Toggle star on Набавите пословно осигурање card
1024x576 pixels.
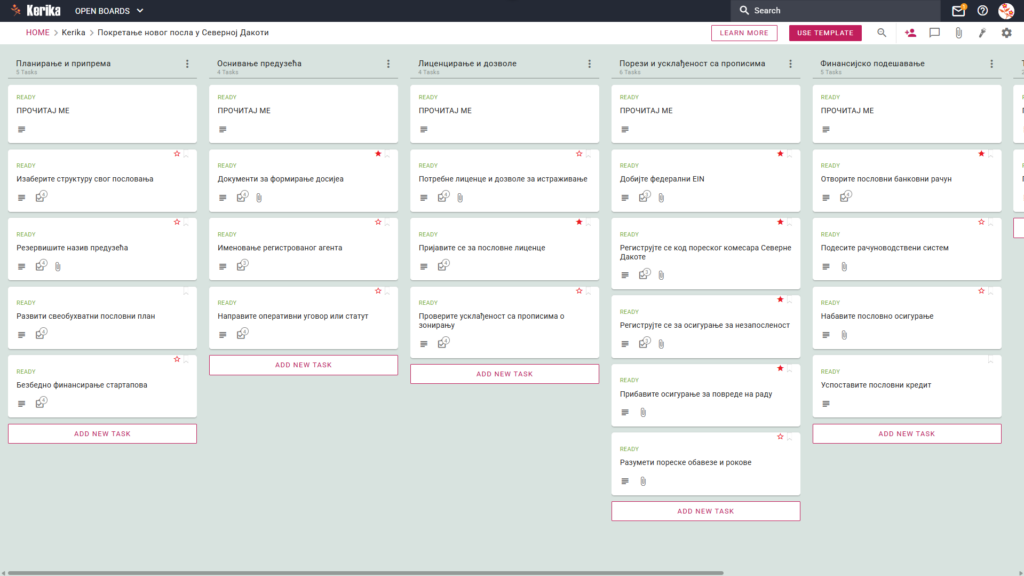click(981, 291)
